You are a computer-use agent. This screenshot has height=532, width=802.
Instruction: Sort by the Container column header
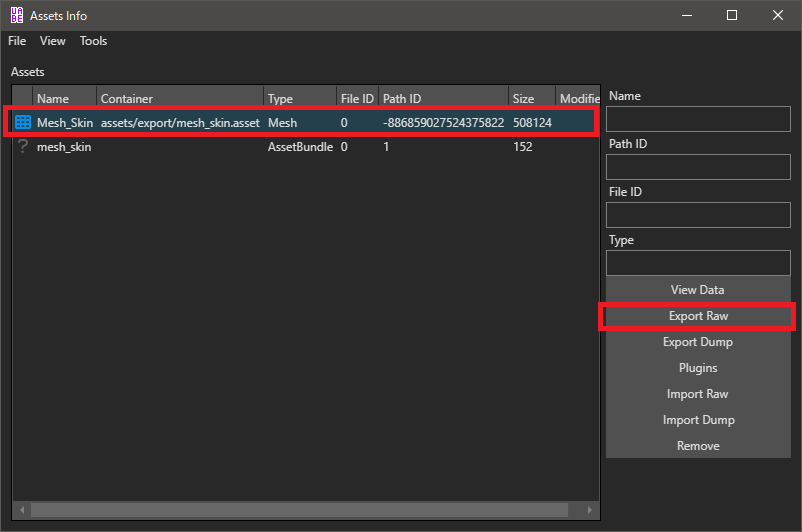(180, 98)
